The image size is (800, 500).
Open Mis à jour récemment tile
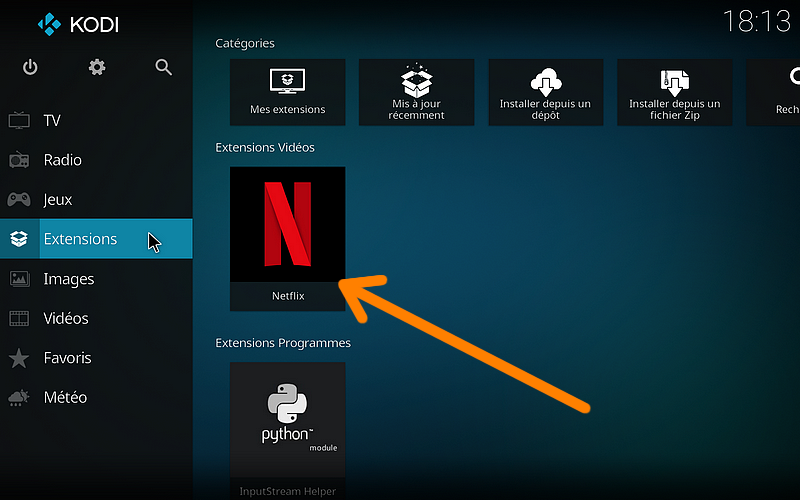coord(416,92)
